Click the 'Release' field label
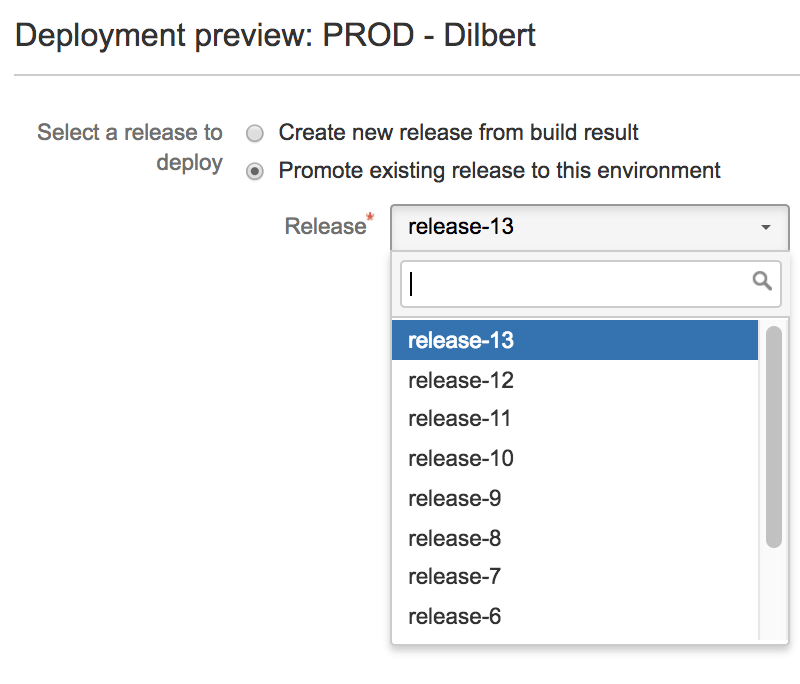 326,226
